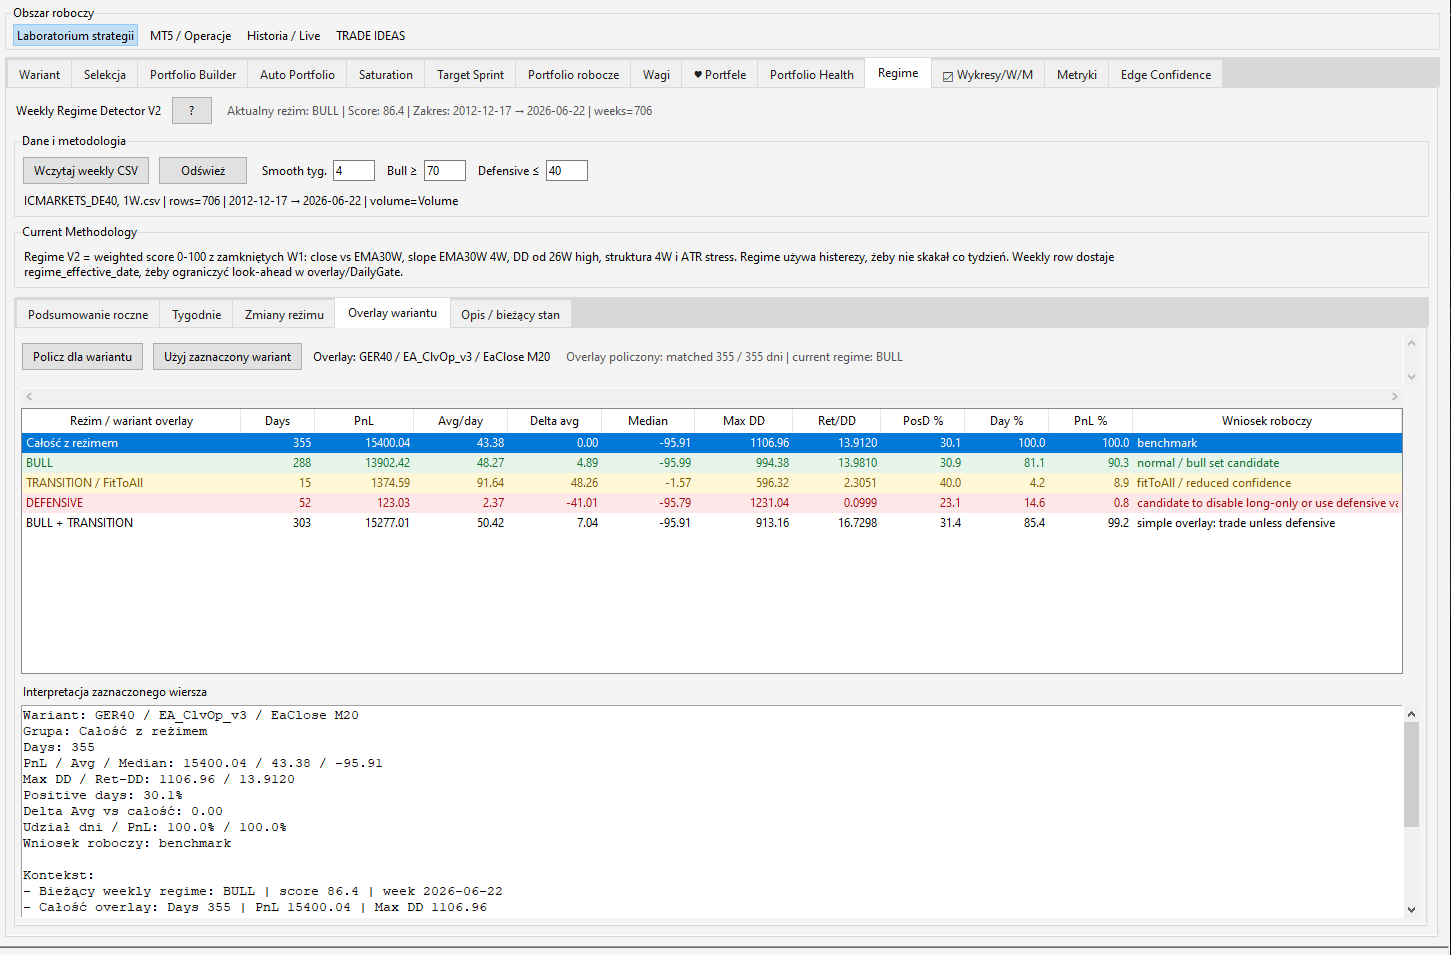
Task: Open the Portfolio Builder tab
Action: click(x=193, y=75)
